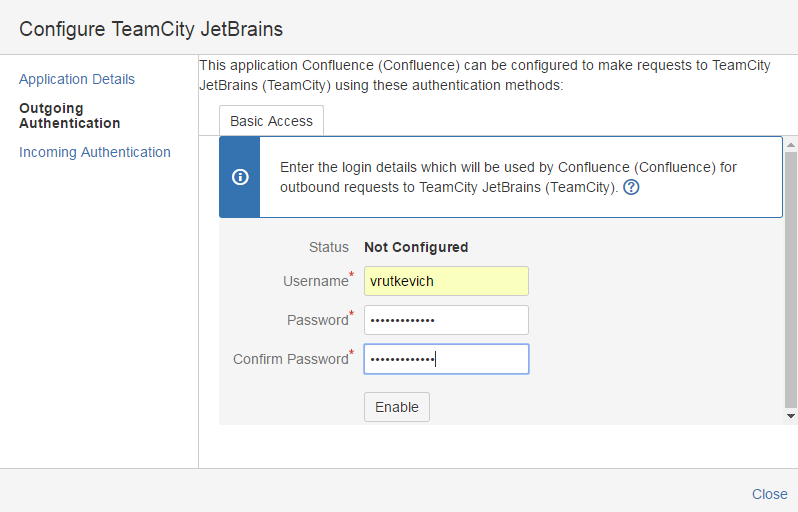The height and width of the screenshot is (512, 798).
Task: Click the blue info icon in the message box
Action: pyautogui.click(x=240, y=177)
